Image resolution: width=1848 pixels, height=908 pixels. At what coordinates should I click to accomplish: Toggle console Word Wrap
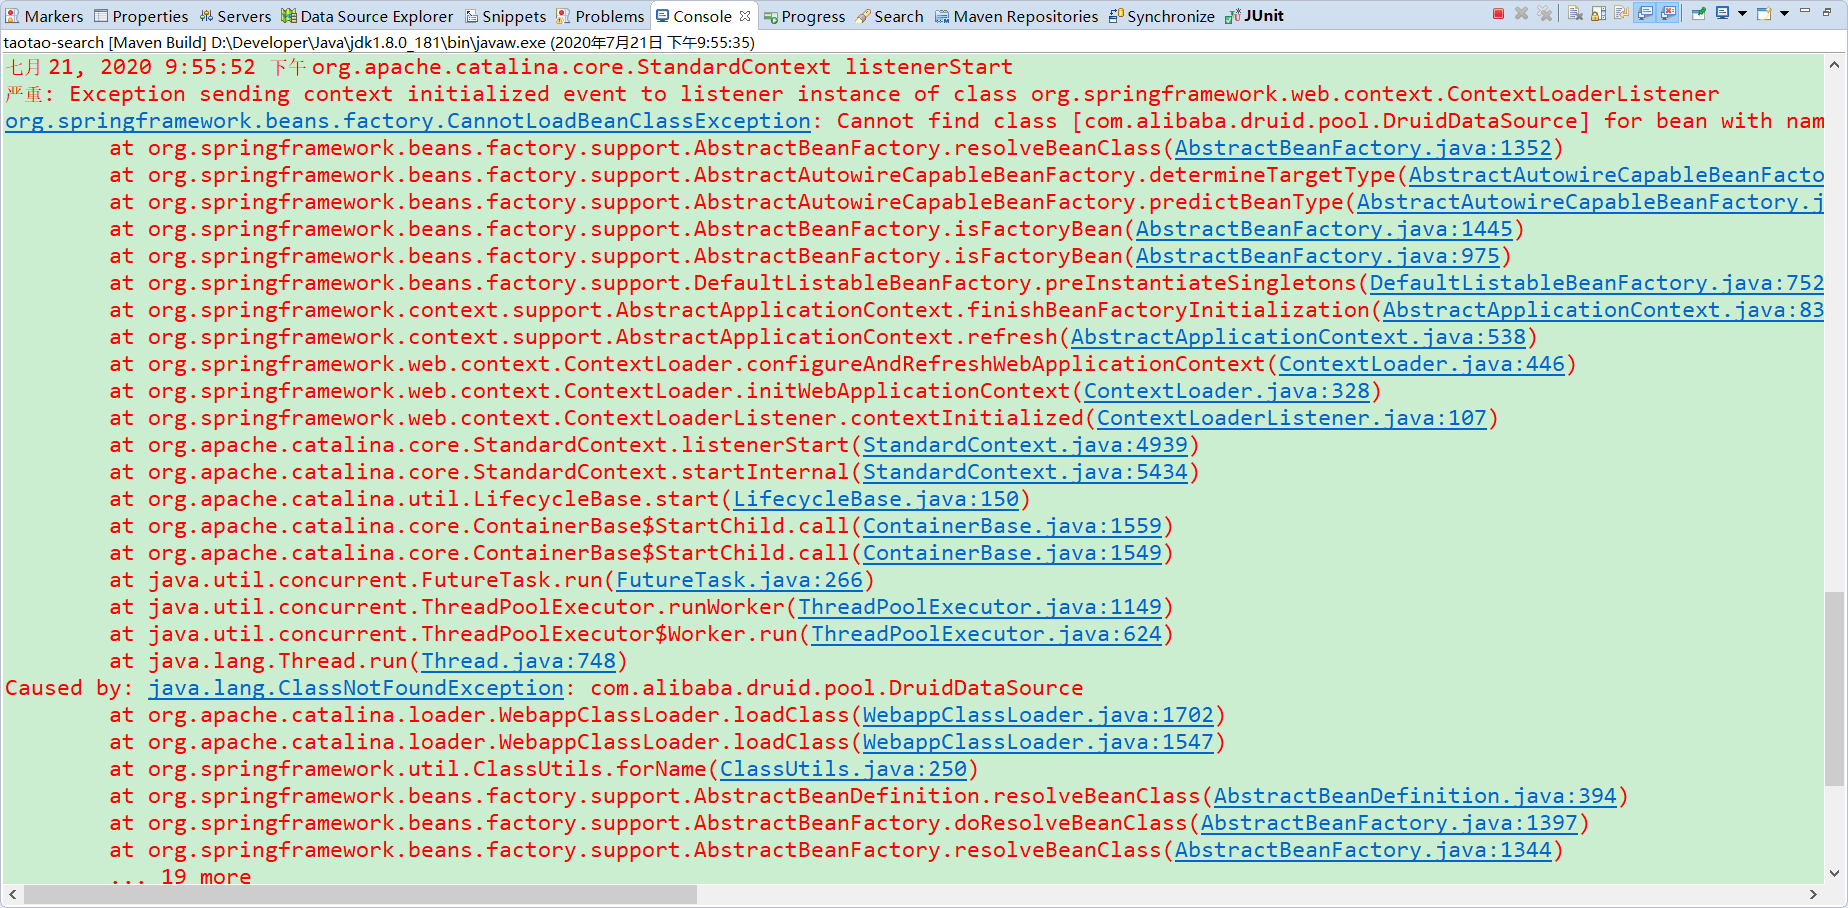(1622, 14)
